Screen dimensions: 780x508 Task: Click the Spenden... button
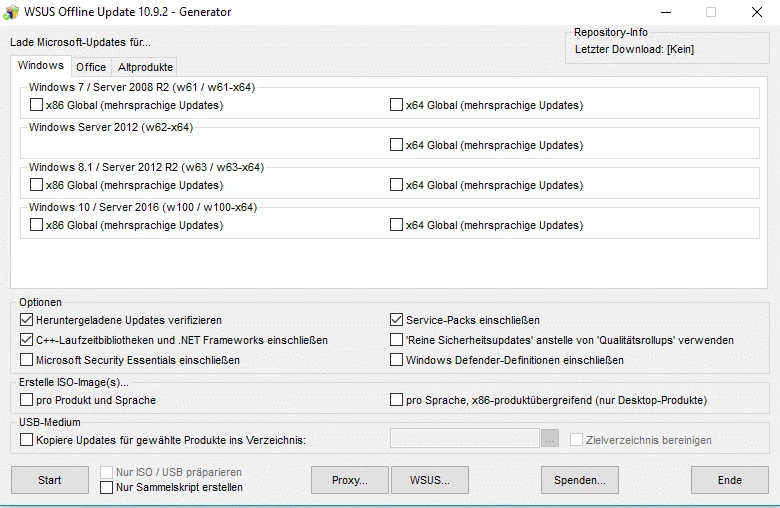coord(580,480)
